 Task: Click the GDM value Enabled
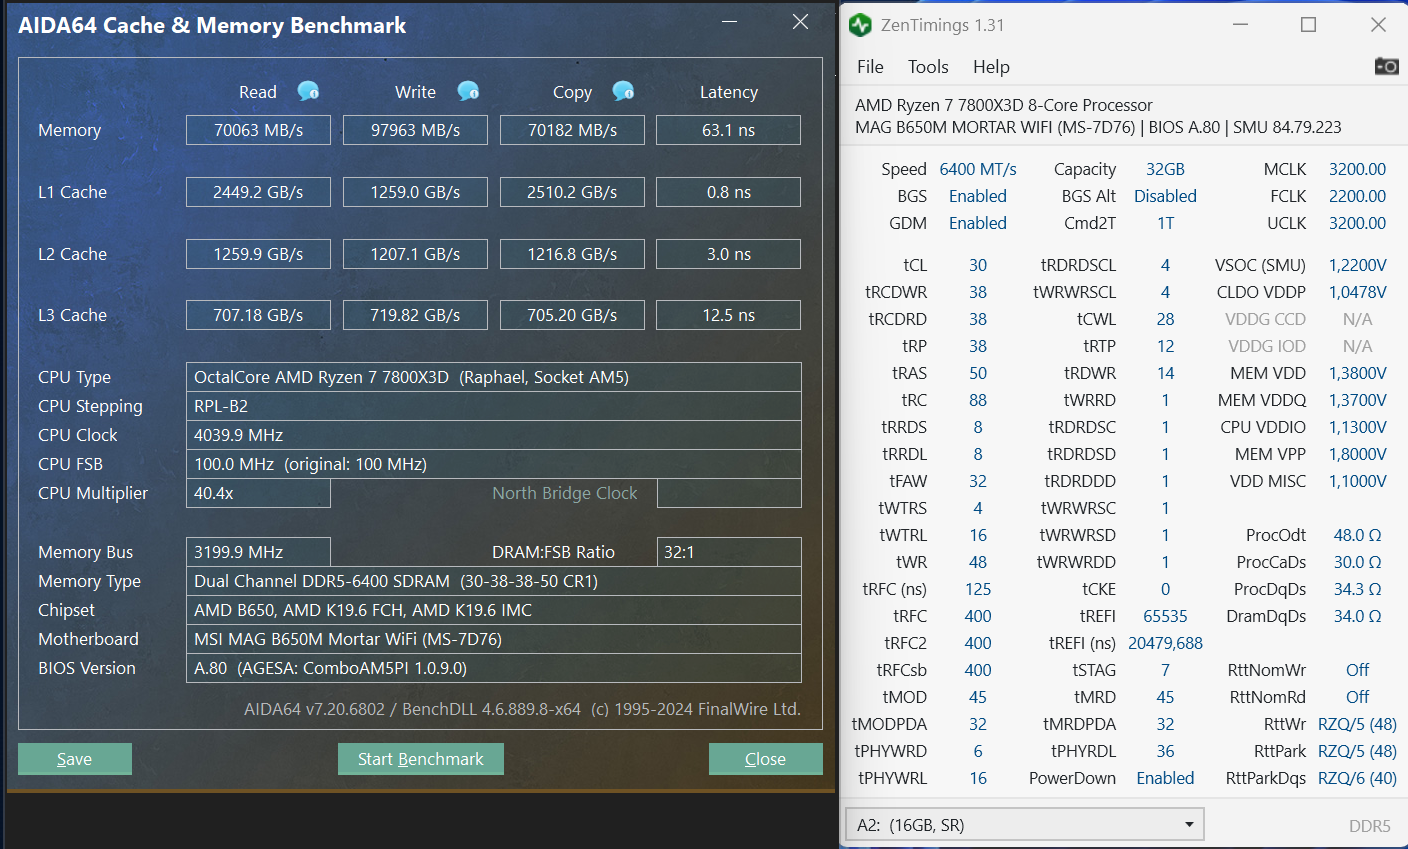[x=978, y=223]
